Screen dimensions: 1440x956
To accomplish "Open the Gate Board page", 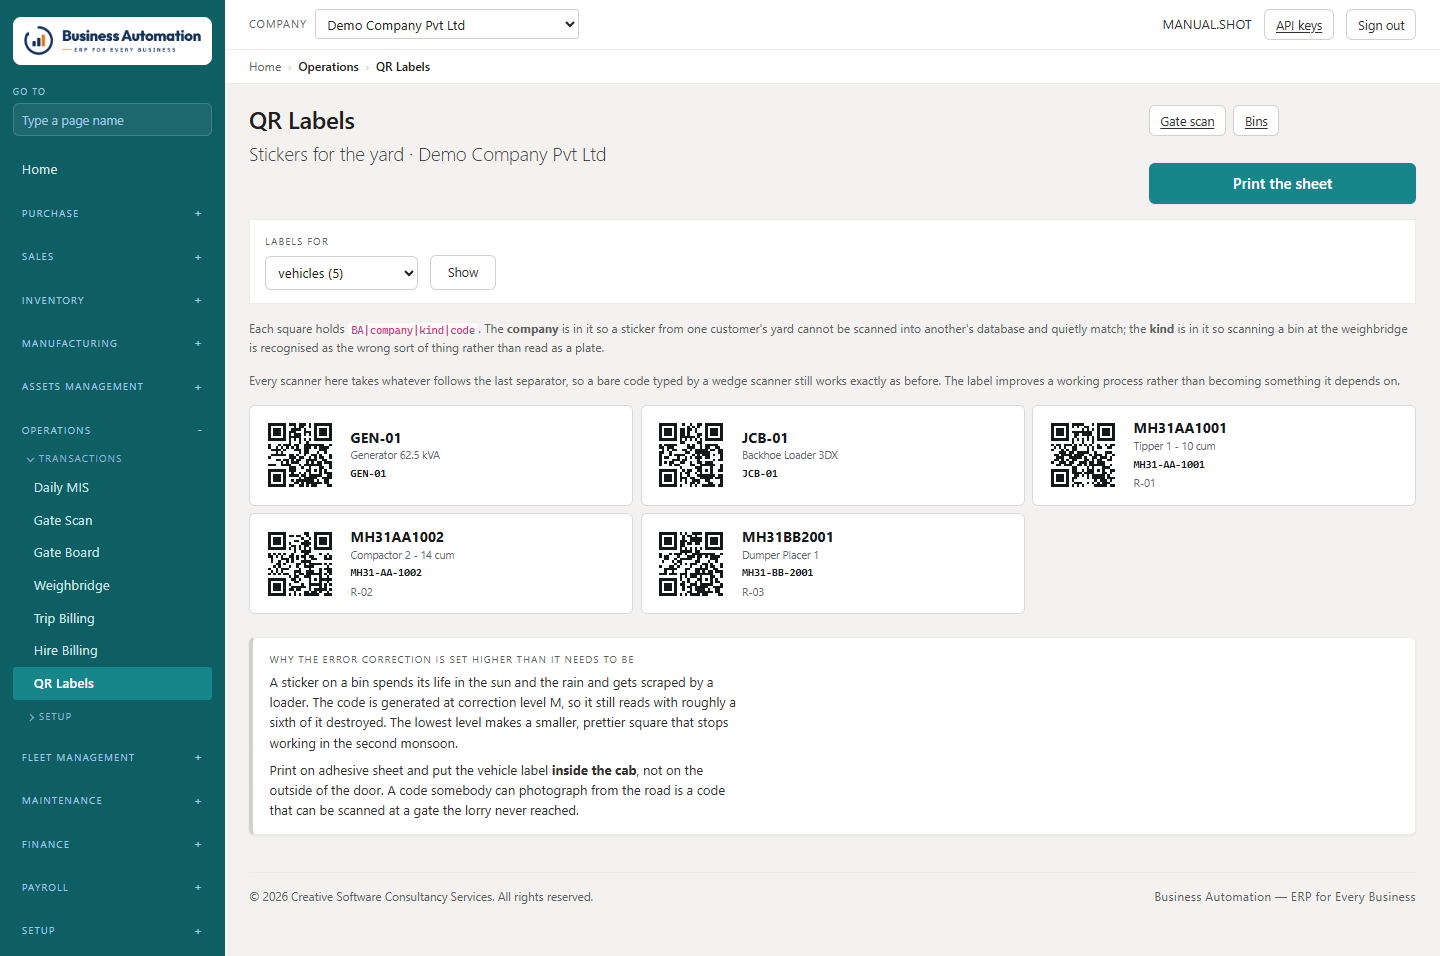I will coord(112,553).
